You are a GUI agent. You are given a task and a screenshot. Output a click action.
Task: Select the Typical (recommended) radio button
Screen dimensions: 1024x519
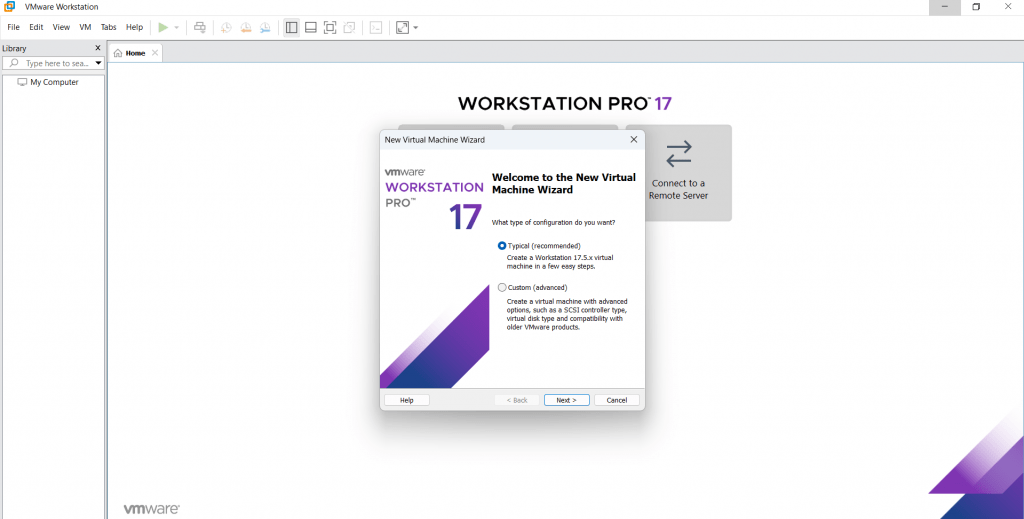pos(502,246)
